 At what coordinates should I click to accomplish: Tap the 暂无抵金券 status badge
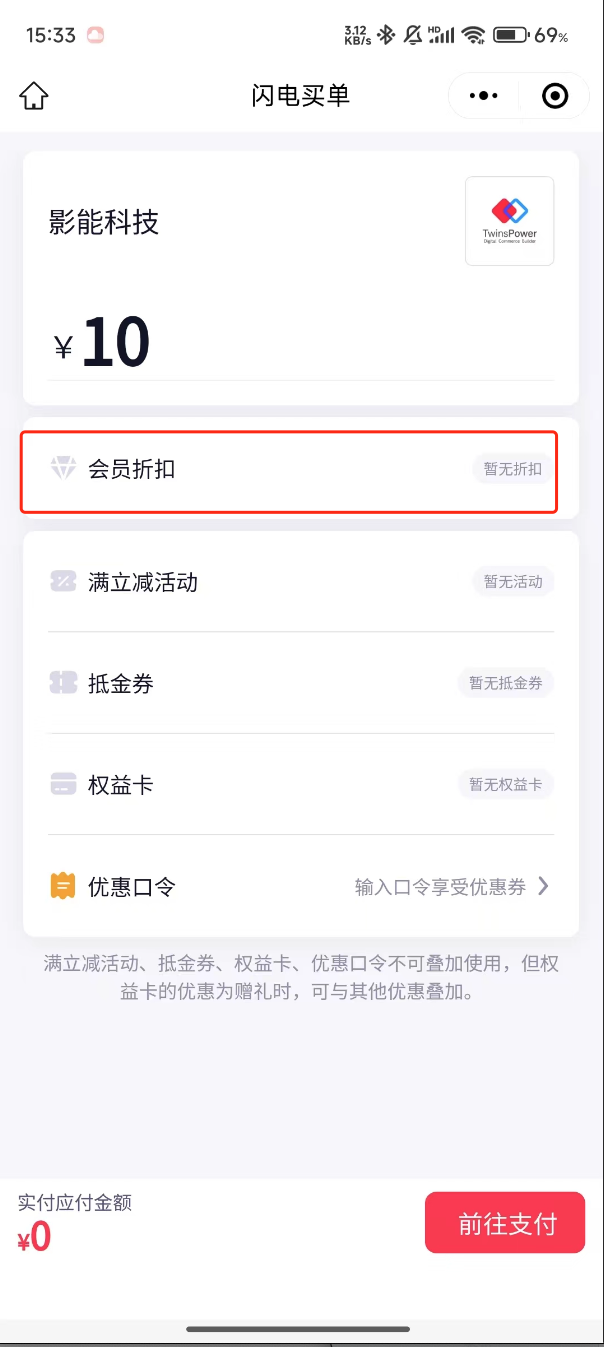point(506,684)
